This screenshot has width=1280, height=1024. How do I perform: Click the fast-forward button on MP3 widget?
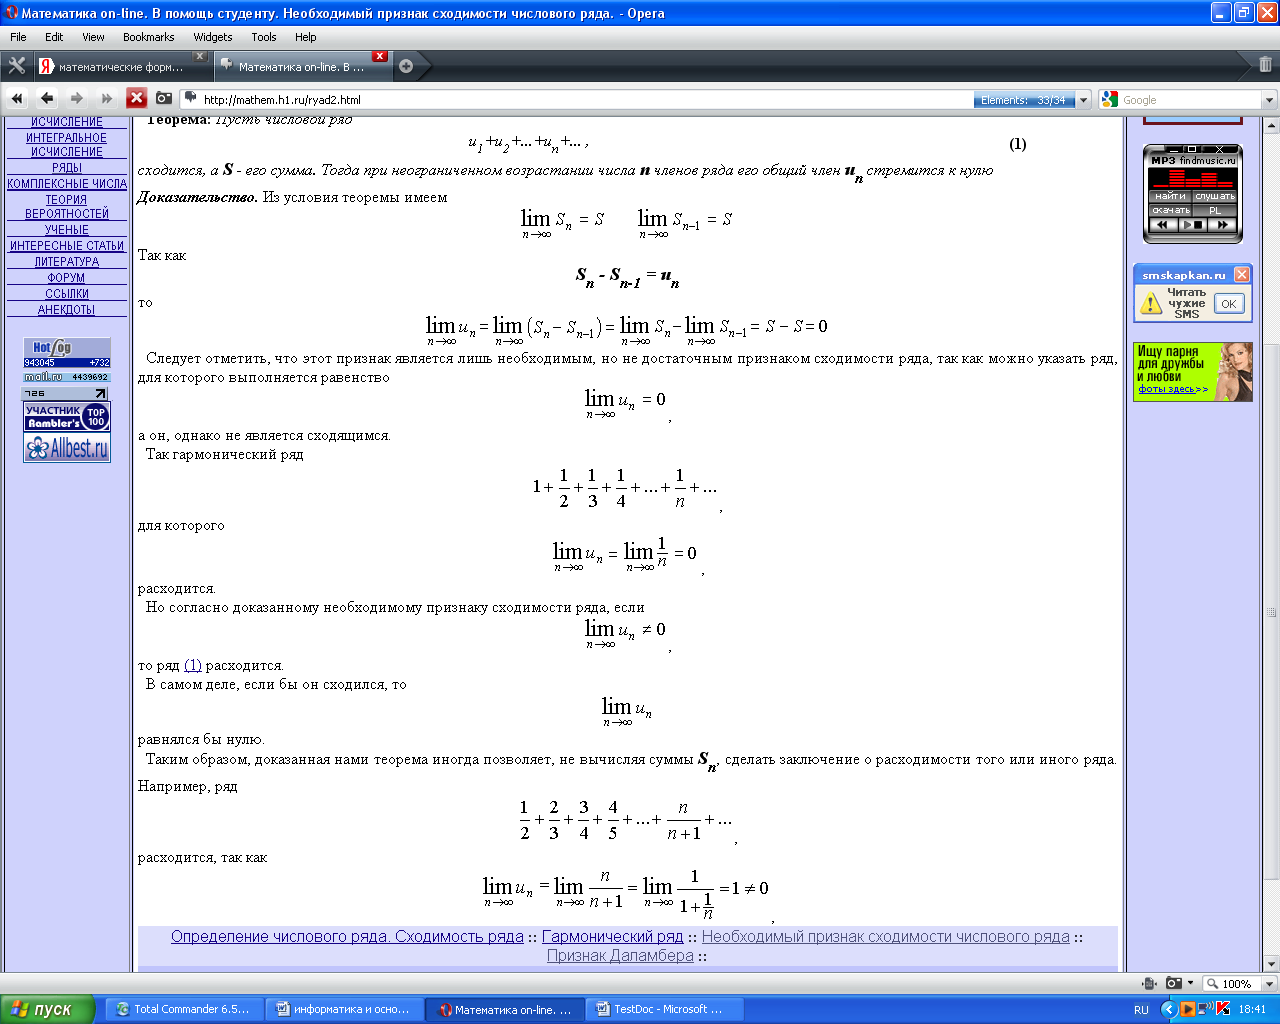click(1222, 225)
